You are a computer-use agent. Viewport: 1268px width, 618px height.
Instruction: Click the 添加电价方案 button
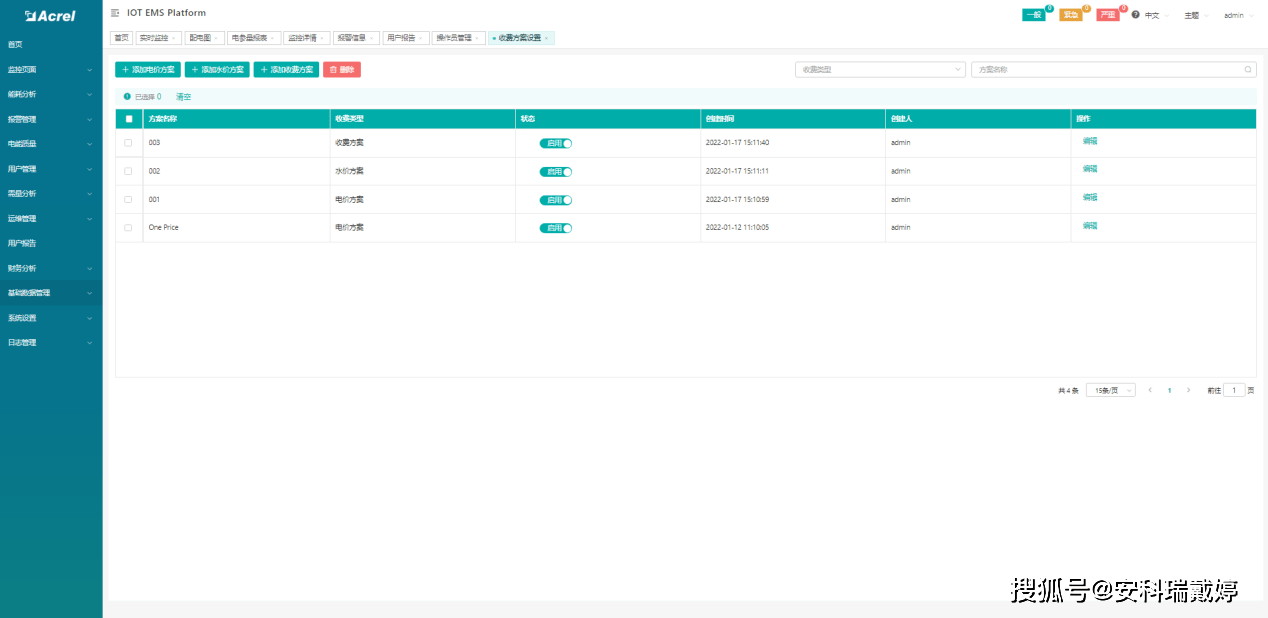(x=148, y=70)
